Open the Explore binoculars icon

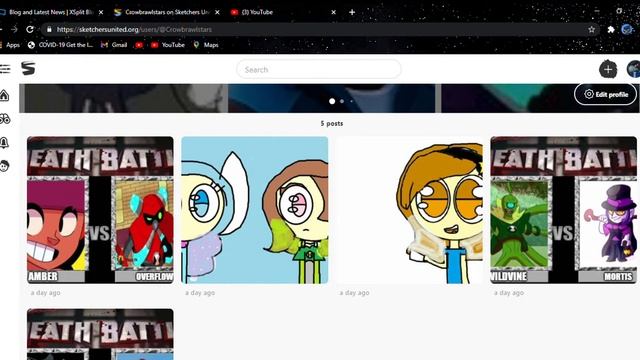point(4,119)
